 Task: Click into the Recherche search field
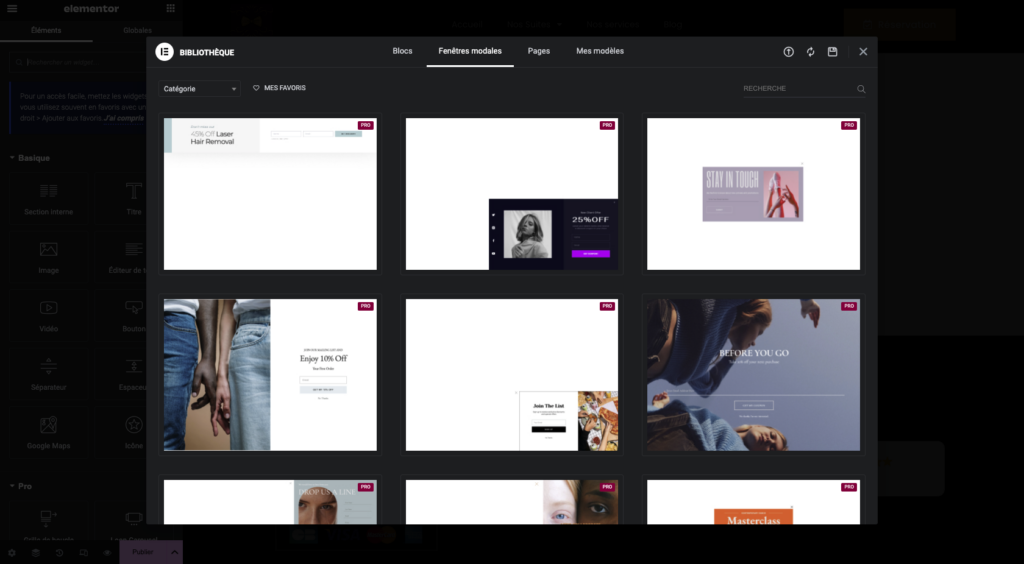tap(797, 89)
